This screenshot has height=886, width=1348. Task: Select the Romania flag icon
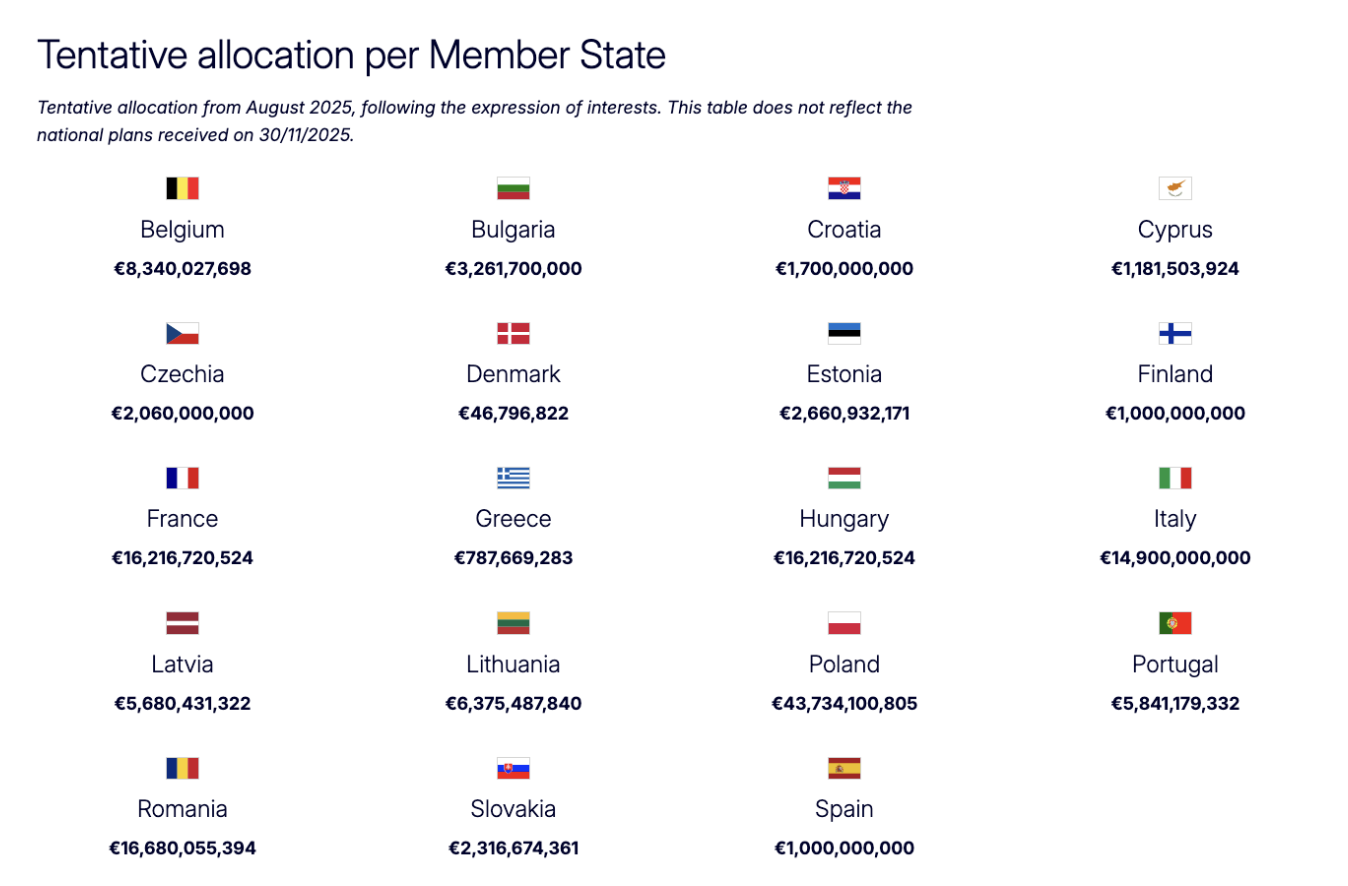point(182,768)
